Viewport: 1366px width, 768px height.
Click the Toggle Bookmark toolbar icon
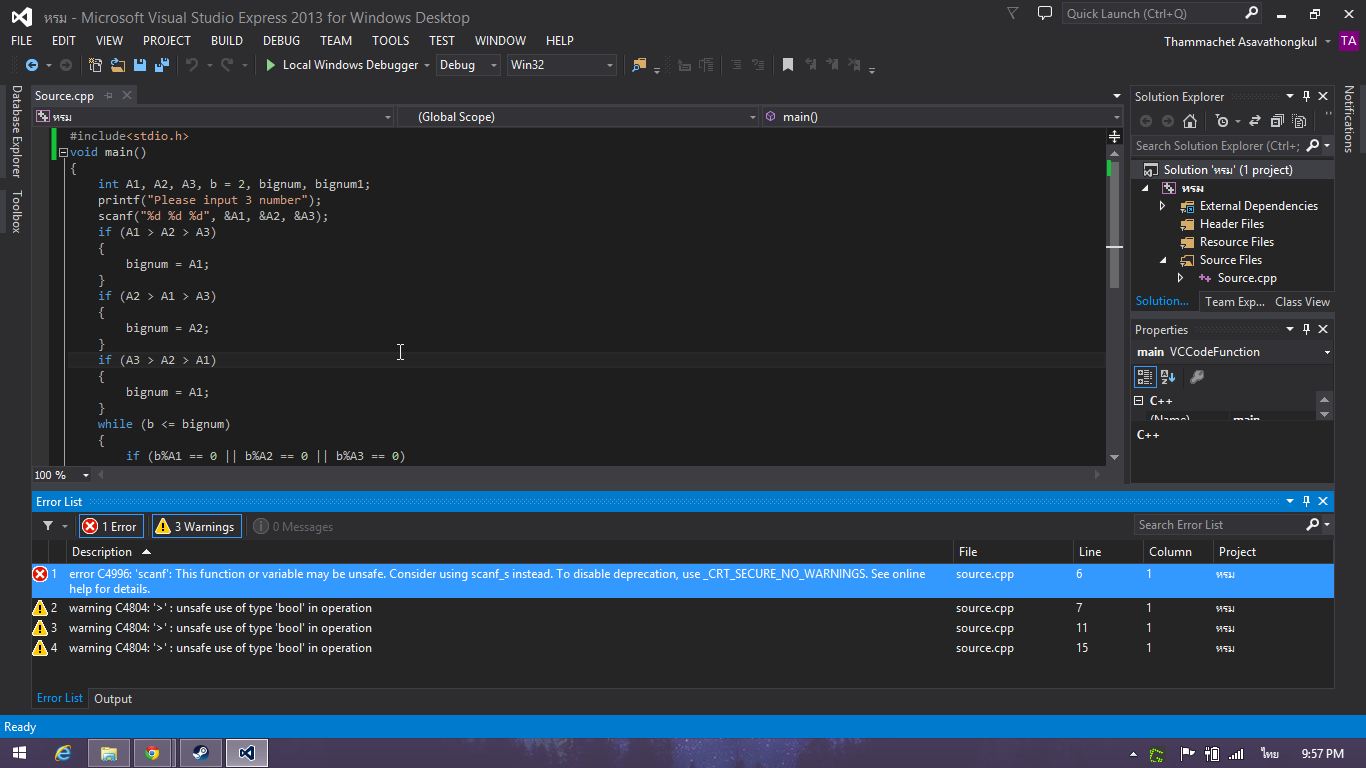(788, 65)
